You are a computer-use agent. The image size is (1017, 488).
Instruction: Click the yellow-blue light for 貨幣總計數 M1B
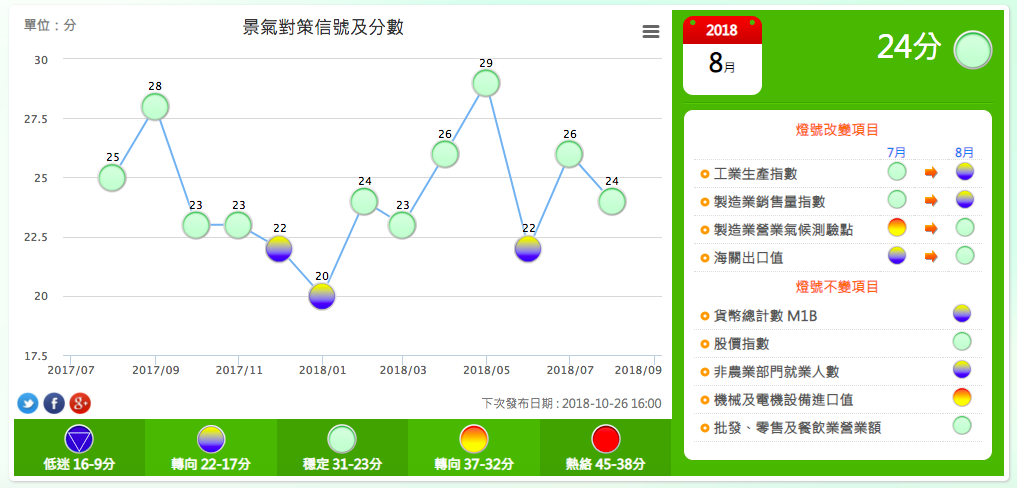962,313
